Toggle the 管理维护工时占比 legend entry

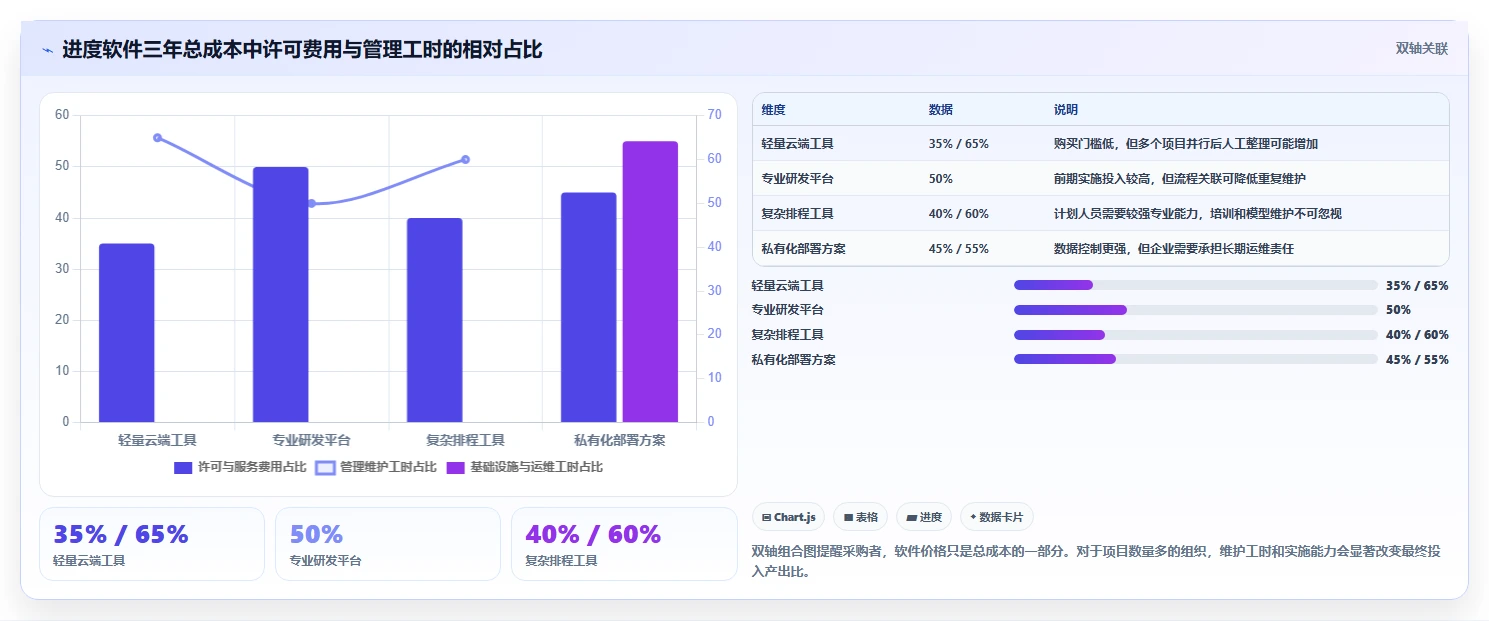tap(376, 467)
